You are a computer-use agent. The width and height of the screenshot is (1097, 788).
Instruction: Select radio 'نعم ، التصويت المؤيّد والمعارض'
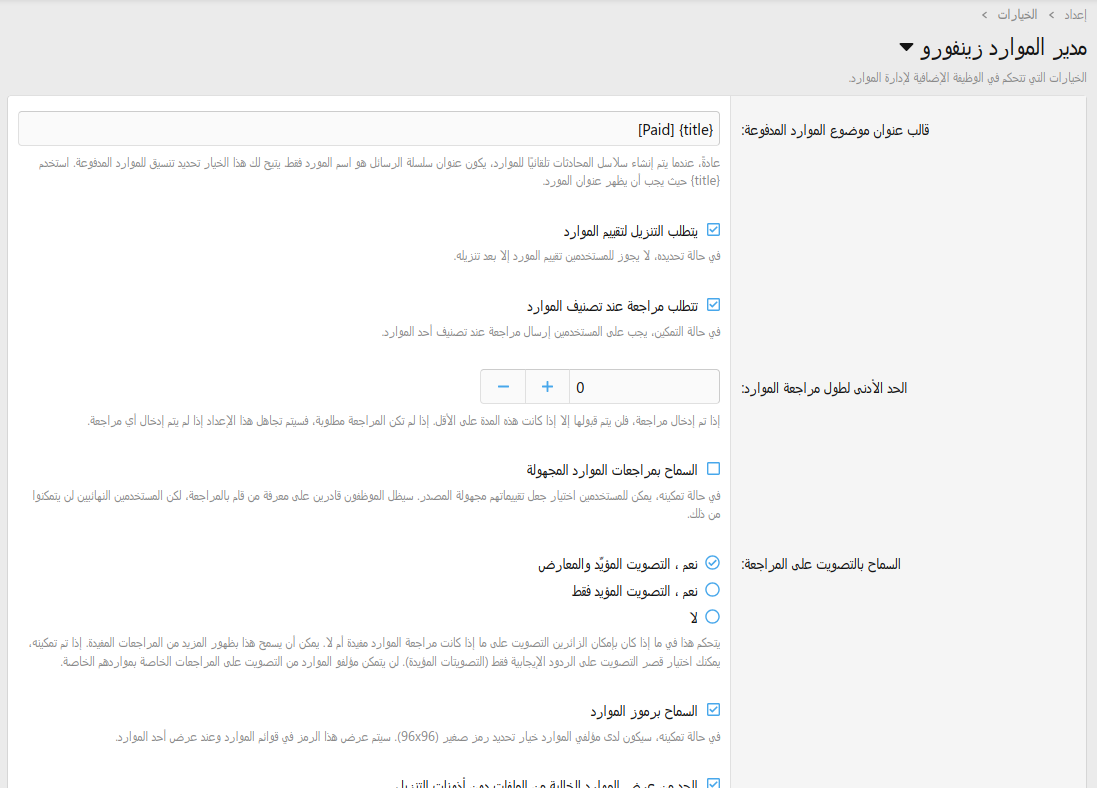(x=713, y=563)
